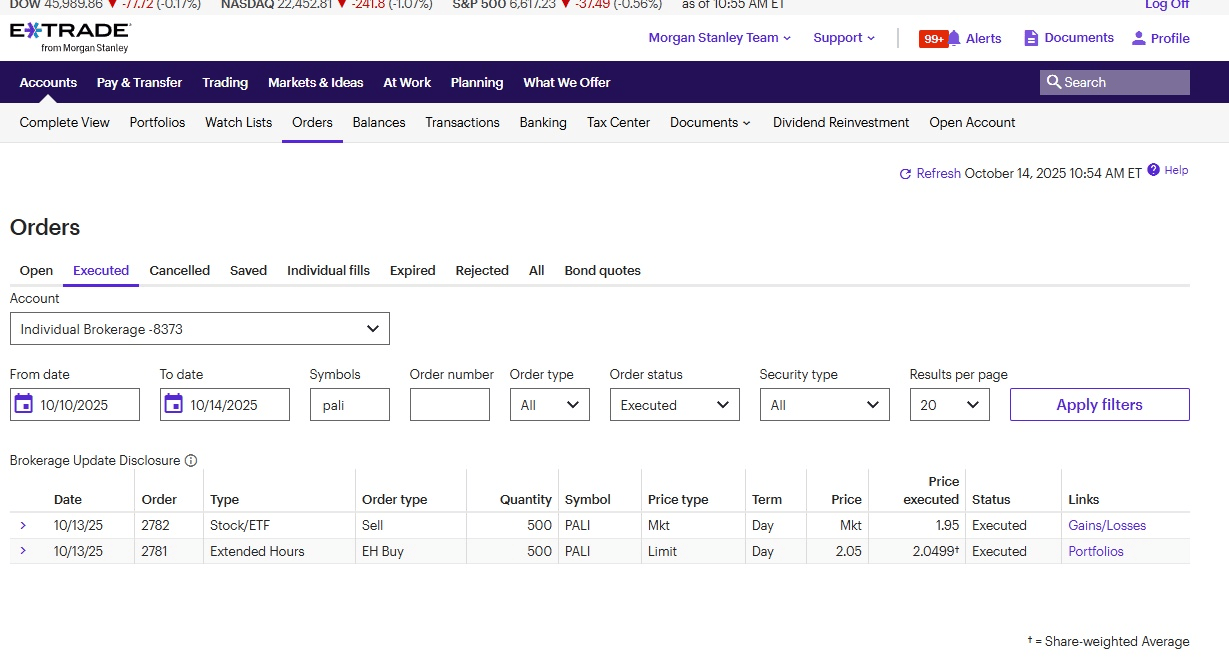
Task: Open the Gains/Losses link
Action: tap(1107, 525)
